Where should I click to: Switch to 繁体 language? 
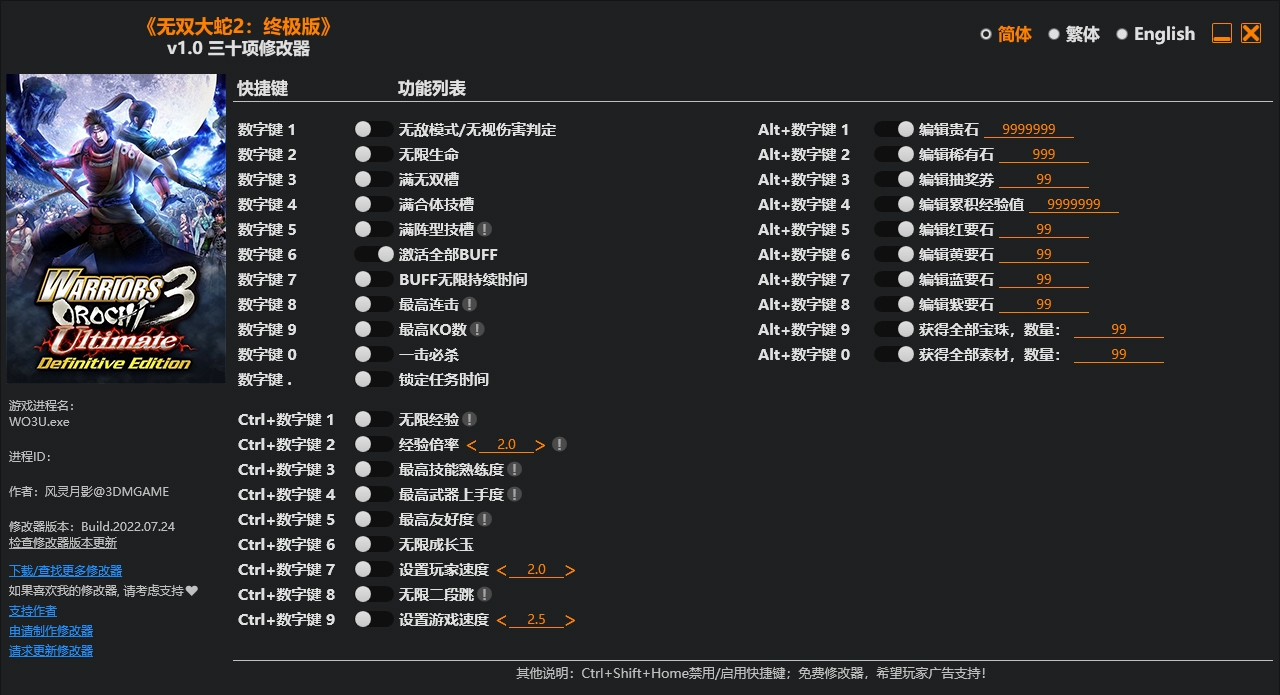coord(1053,33)
